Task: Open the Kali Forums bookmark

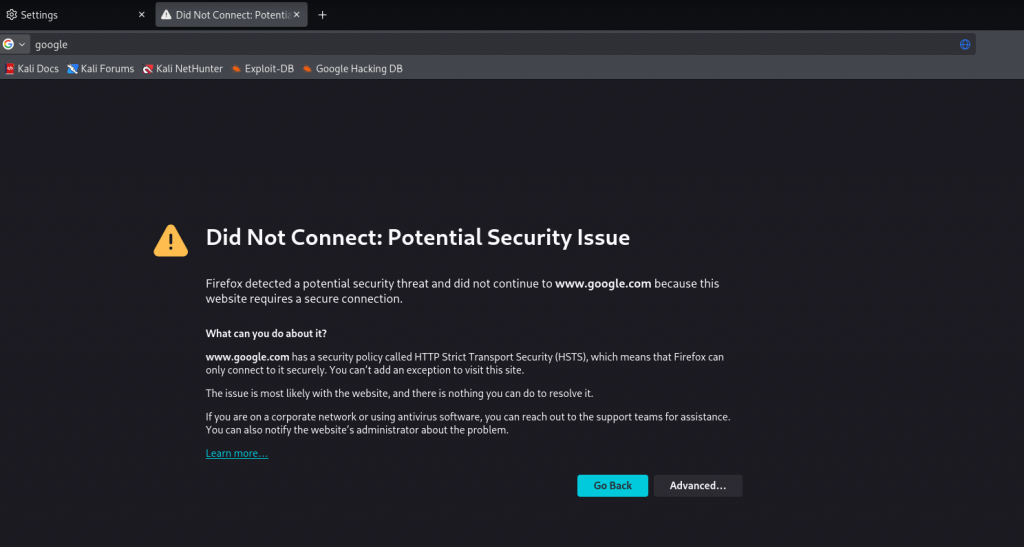Action: click(100, 69)
